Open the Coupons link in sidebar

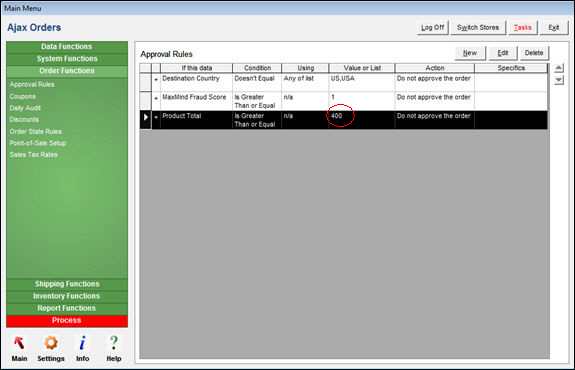coord(23,96)
